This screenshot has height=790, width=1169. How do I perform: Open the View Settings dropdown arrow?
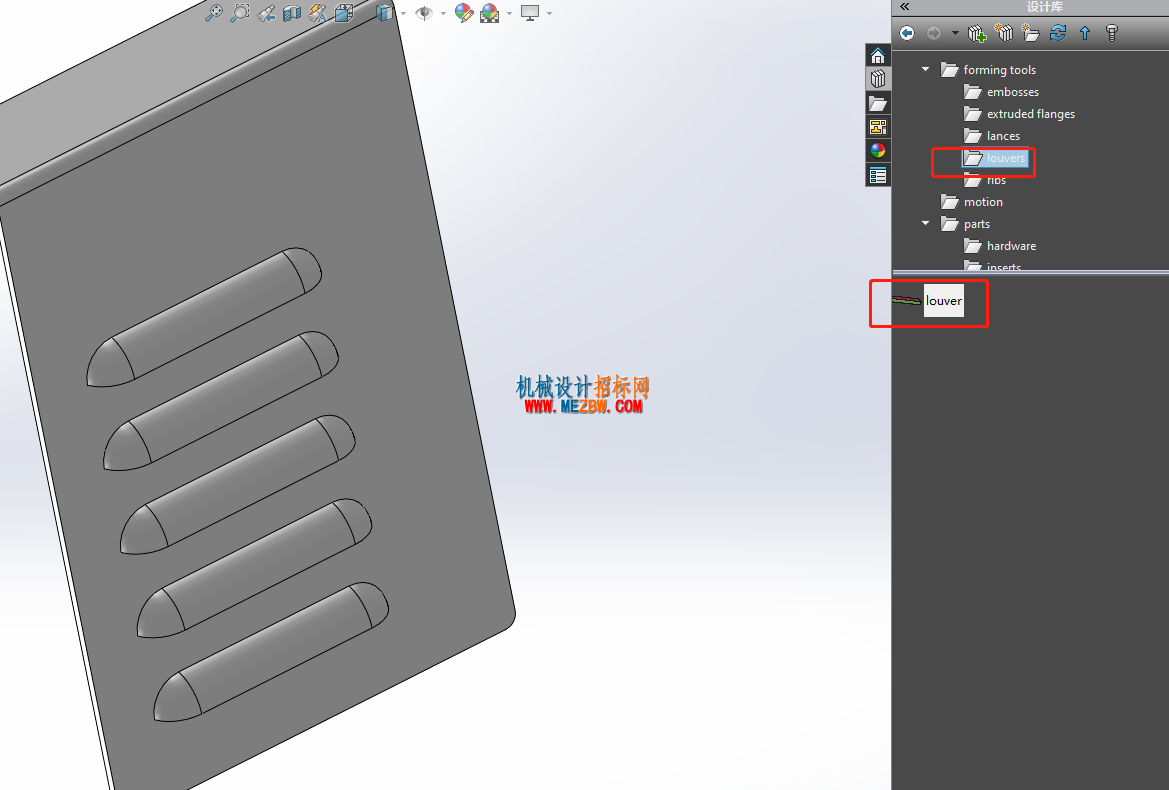click(x=549, y=13)
